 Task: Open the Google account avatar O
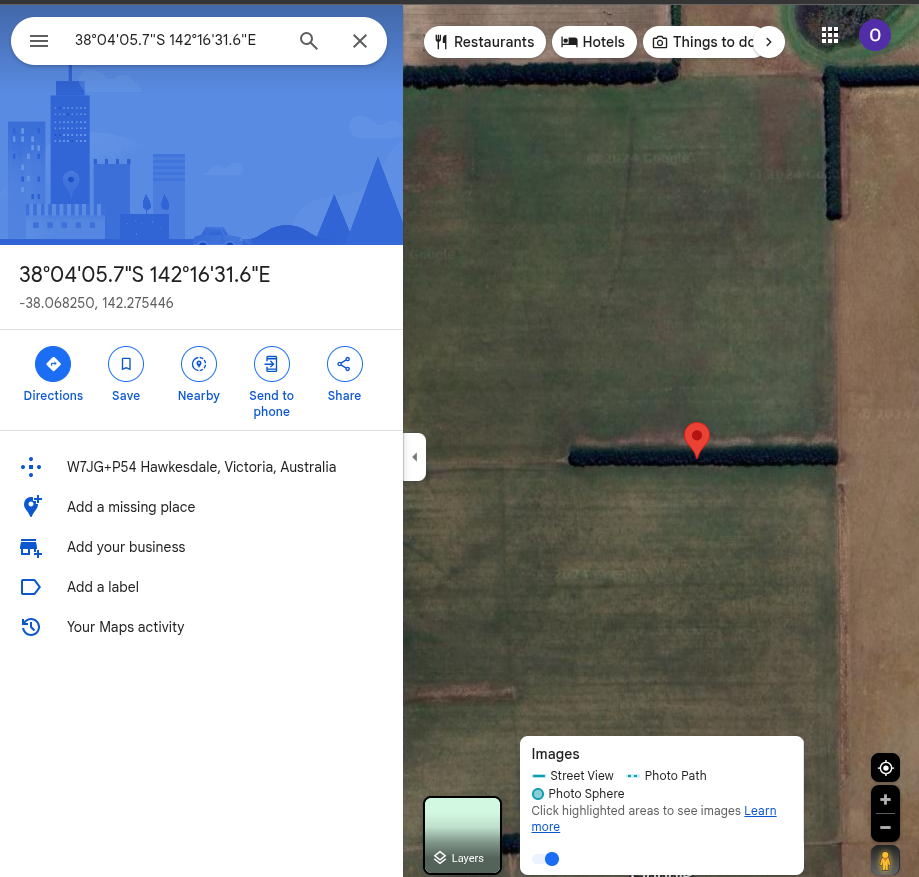point(874,35)
